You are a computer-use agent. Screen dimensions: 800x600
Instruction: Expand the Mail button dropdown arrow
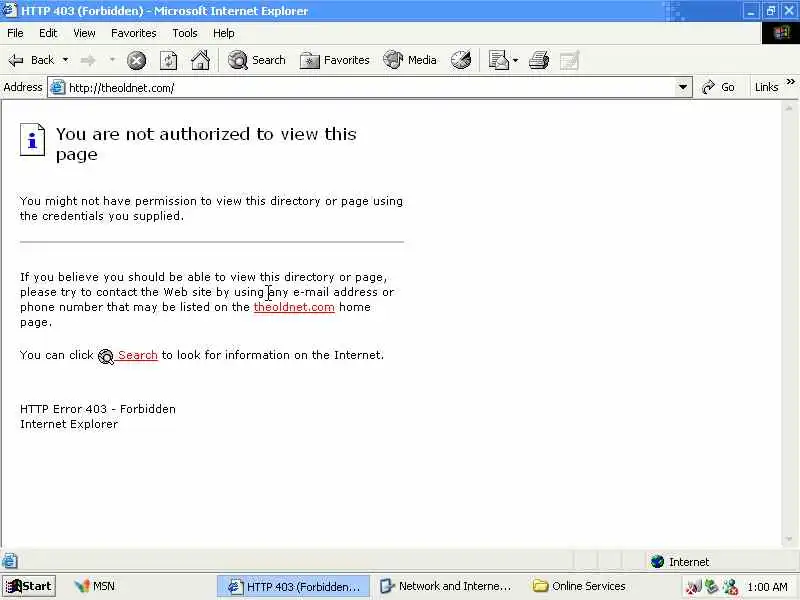point(515,60)
